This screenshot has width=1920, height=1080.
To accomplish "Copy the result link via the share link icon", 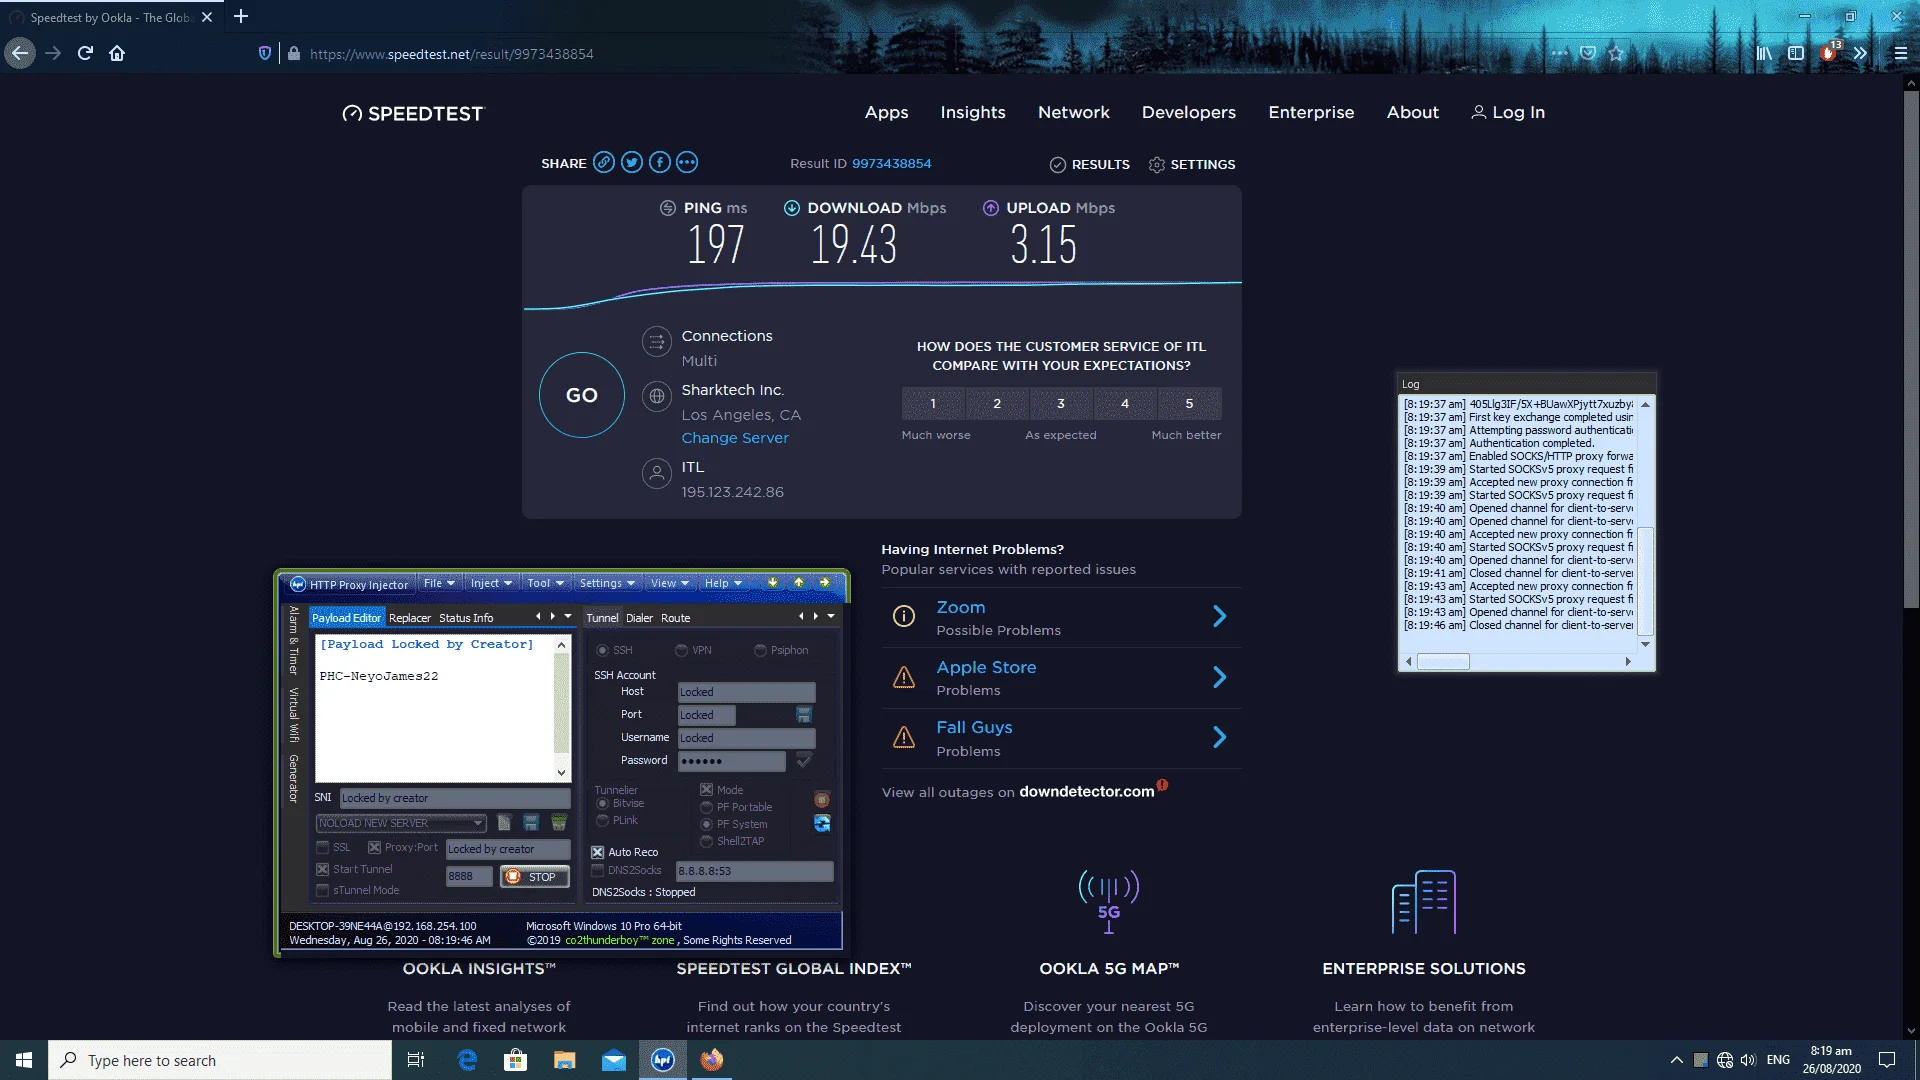I will [x=604, y=162].
